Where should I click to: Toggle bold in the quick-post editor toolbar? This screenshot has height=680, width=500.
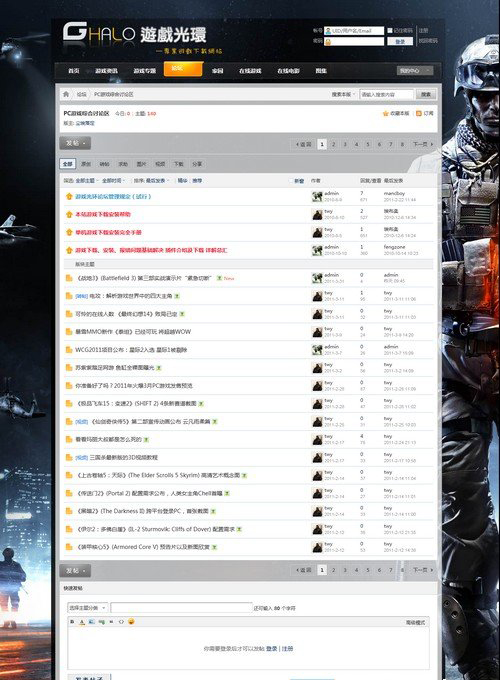tap(72, 621)
